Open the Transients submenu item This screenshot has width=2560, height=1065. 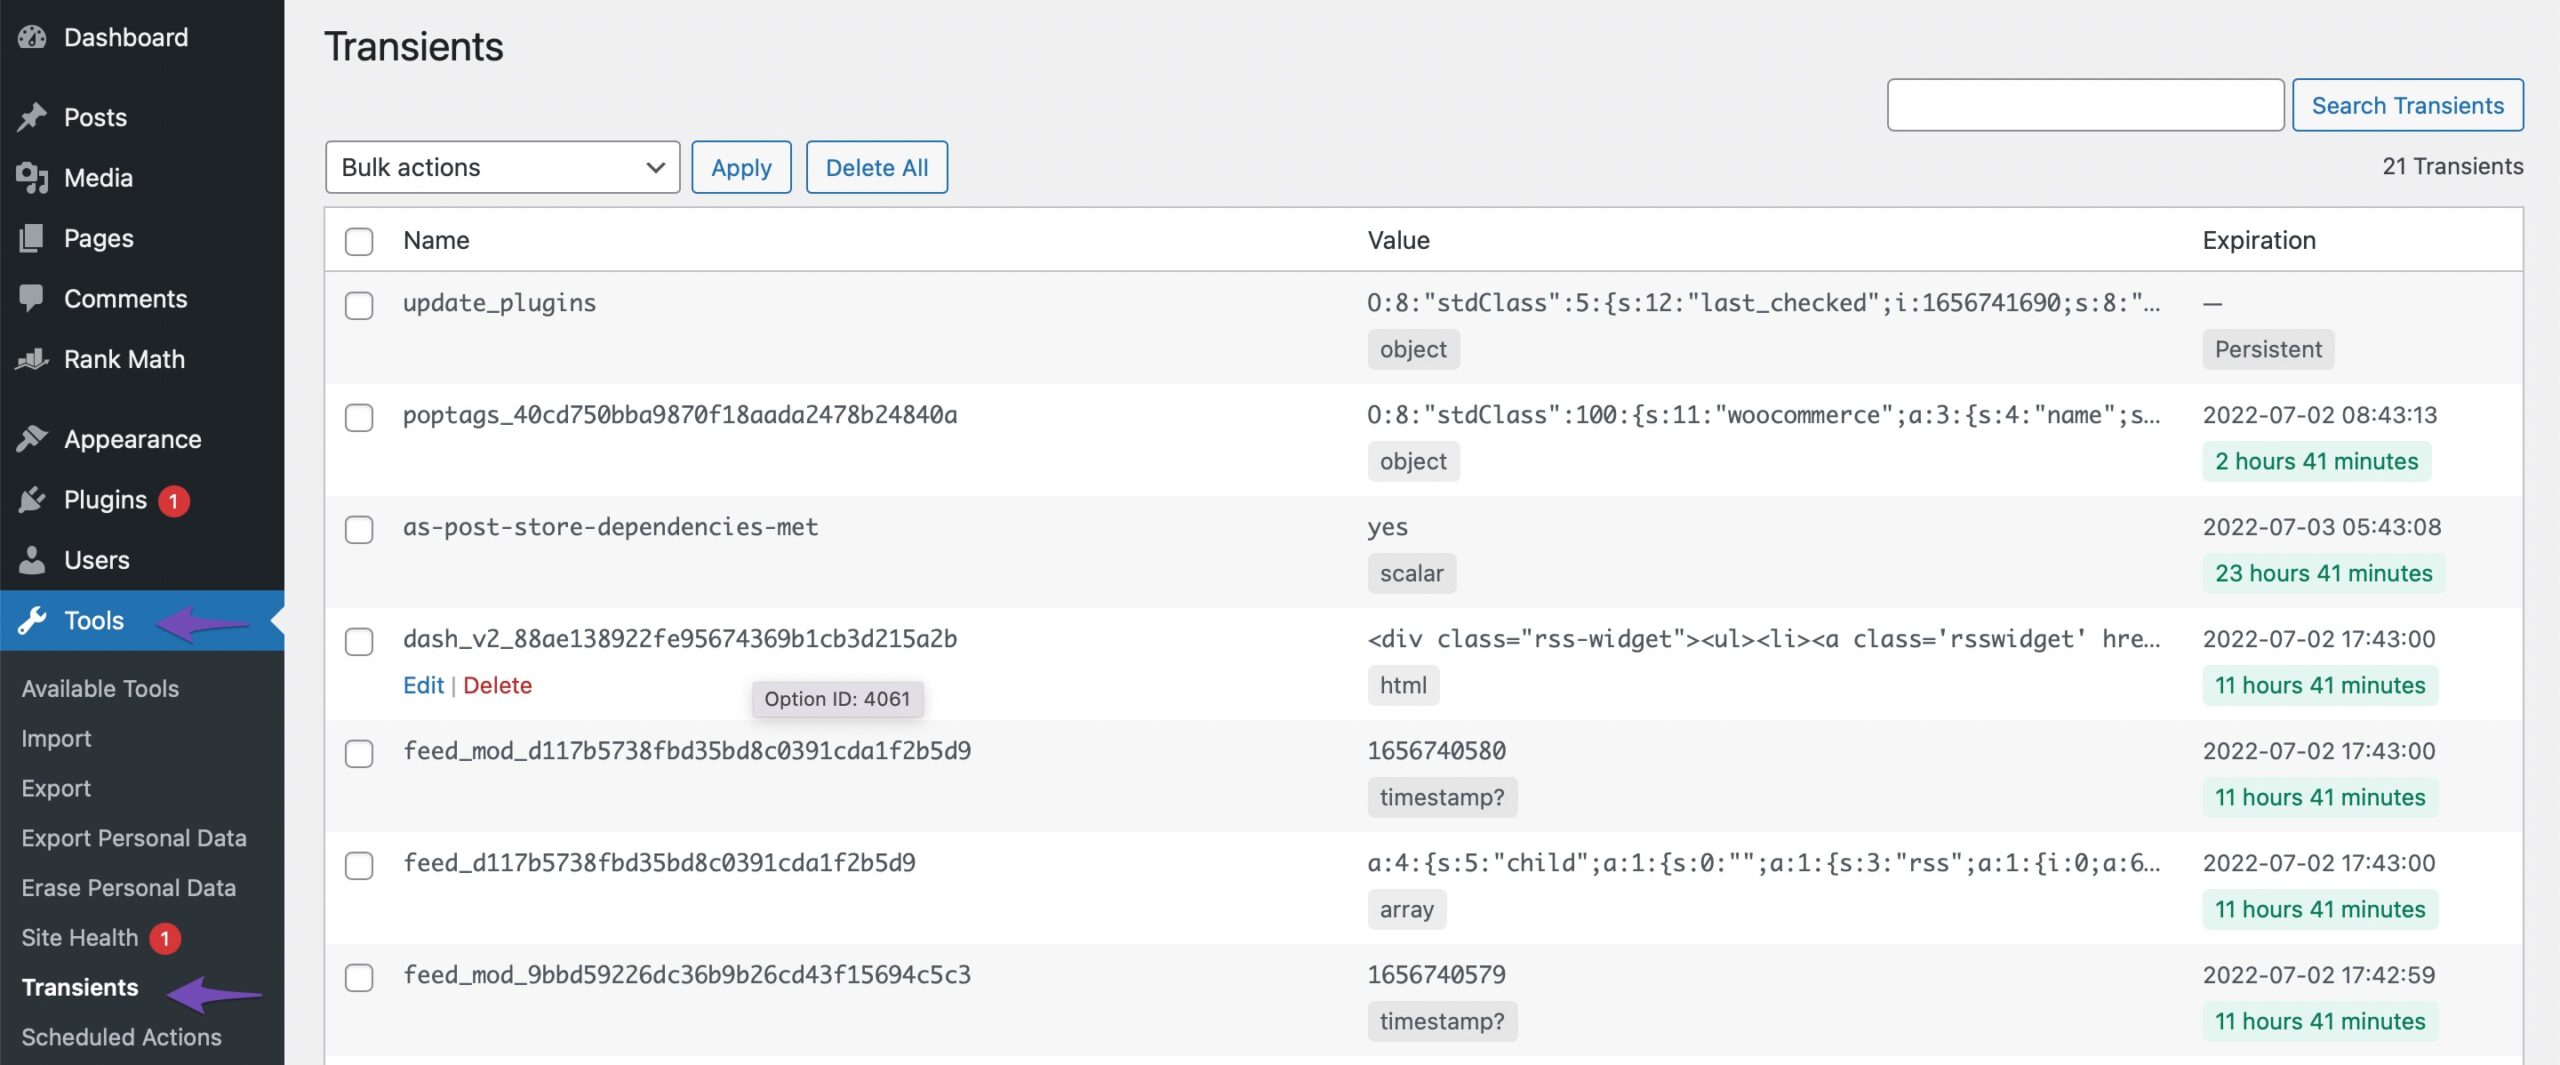(x=80, y=987)
